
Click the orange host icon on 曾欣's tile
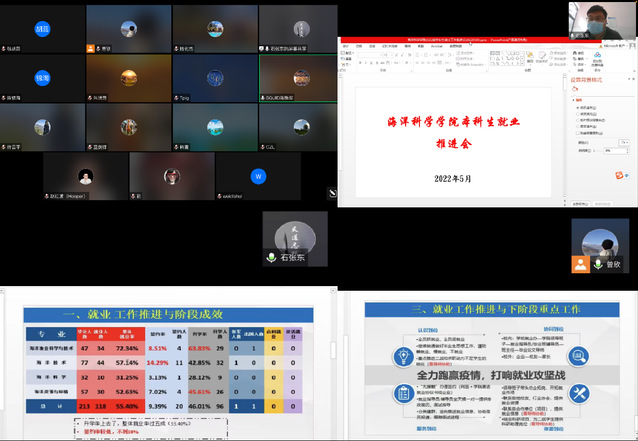coord(580,263)
